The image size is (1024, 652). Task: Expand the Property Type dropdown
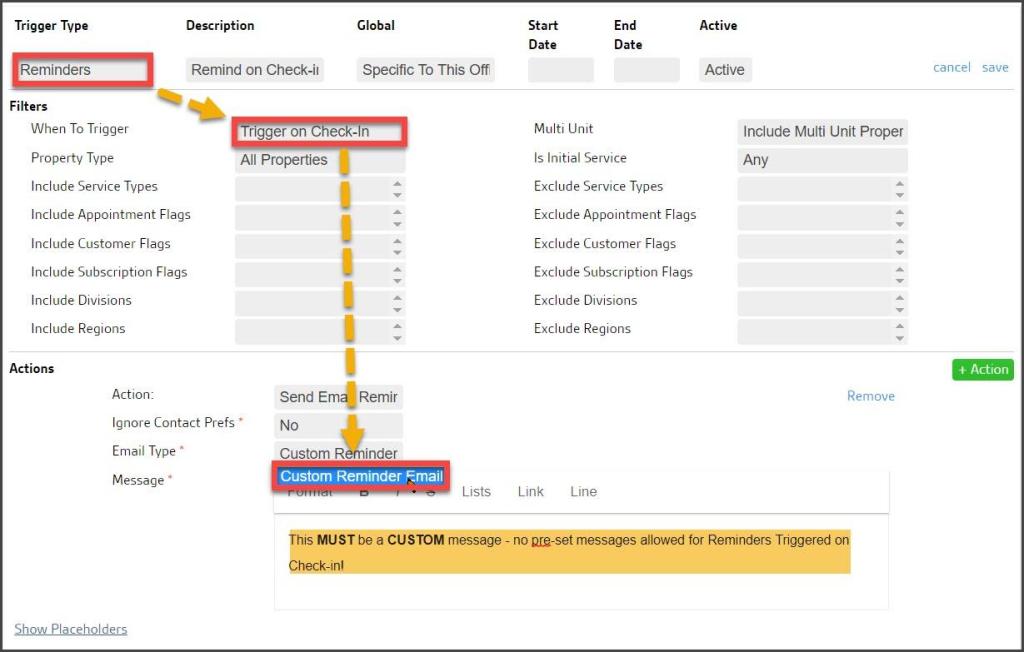(x=320, y=160)
